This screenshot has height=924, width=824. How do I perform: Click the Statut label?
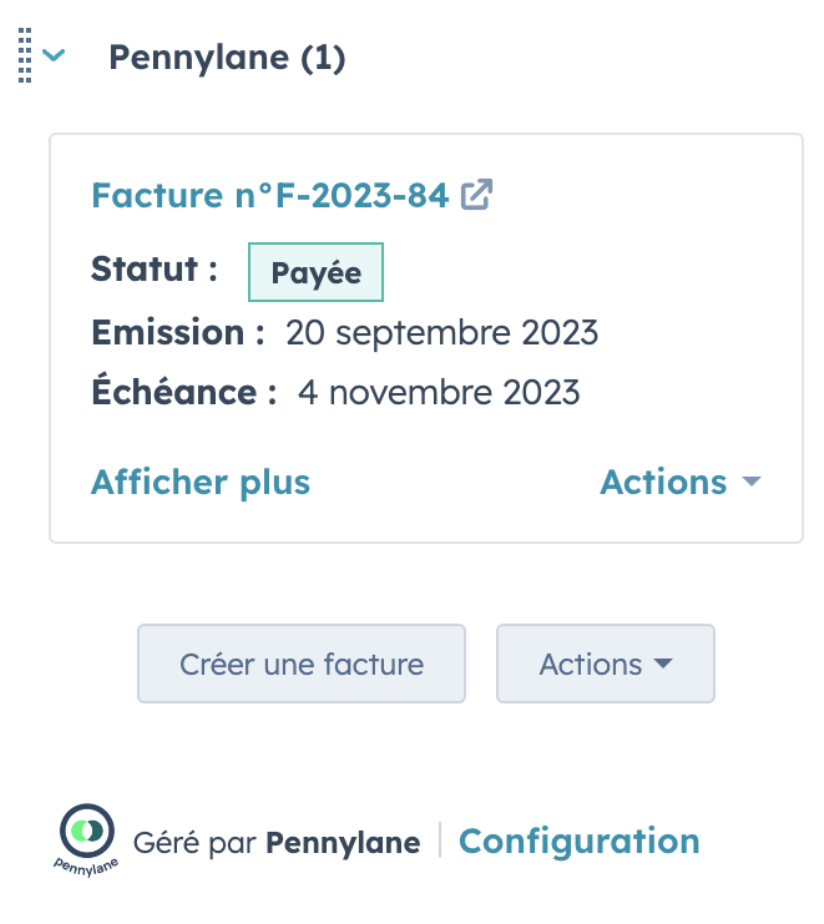tap(154, 269)
